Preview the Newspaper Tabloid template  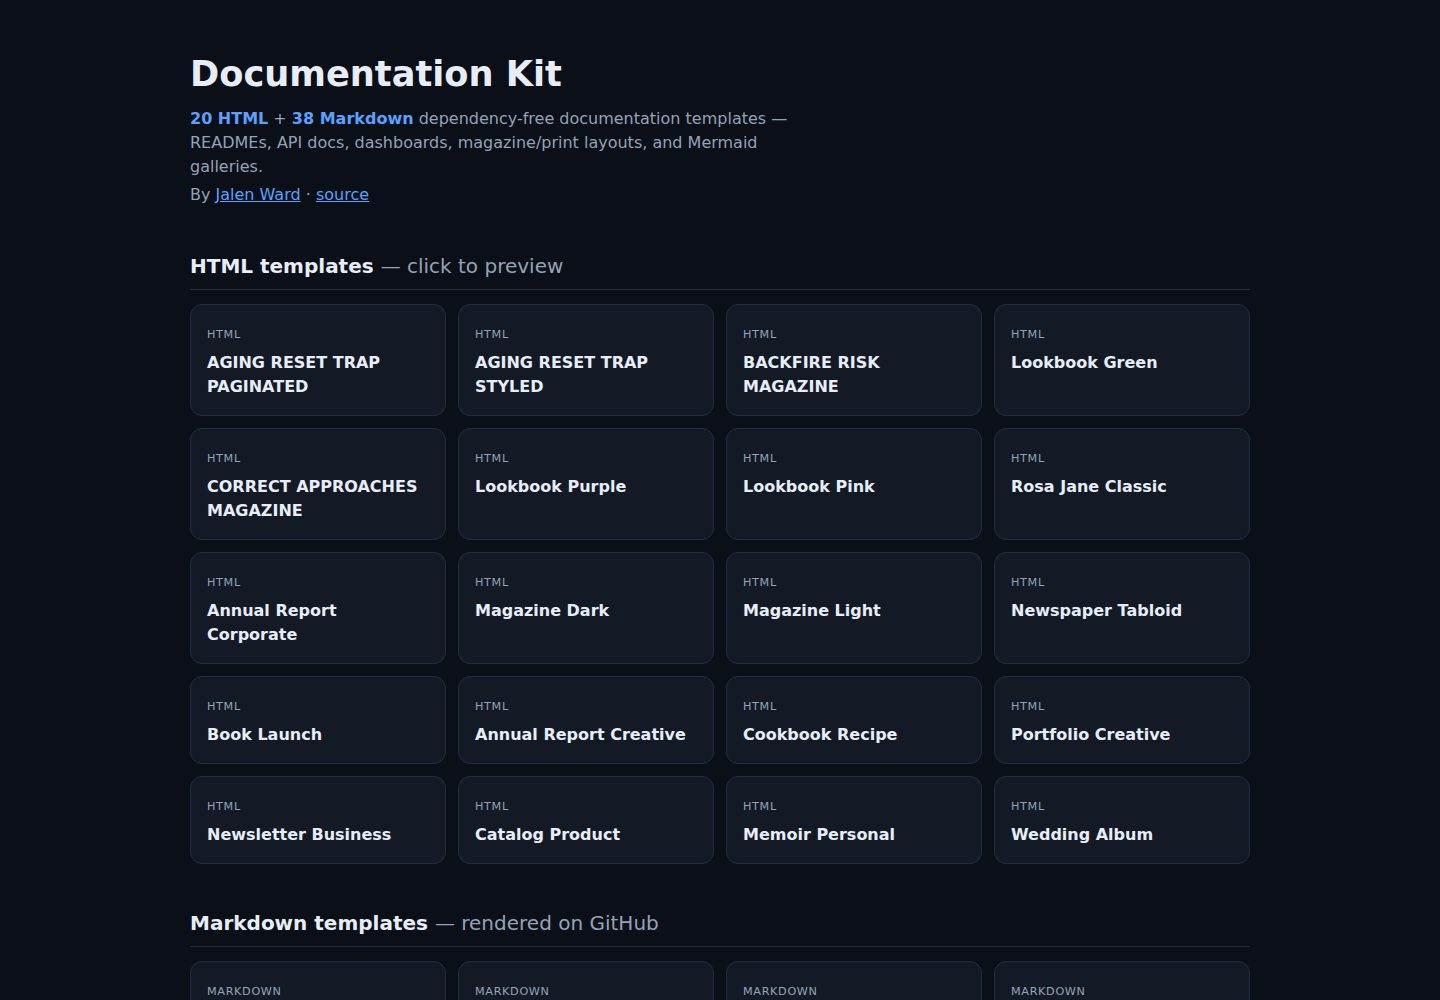click(x=1122, y=608)
